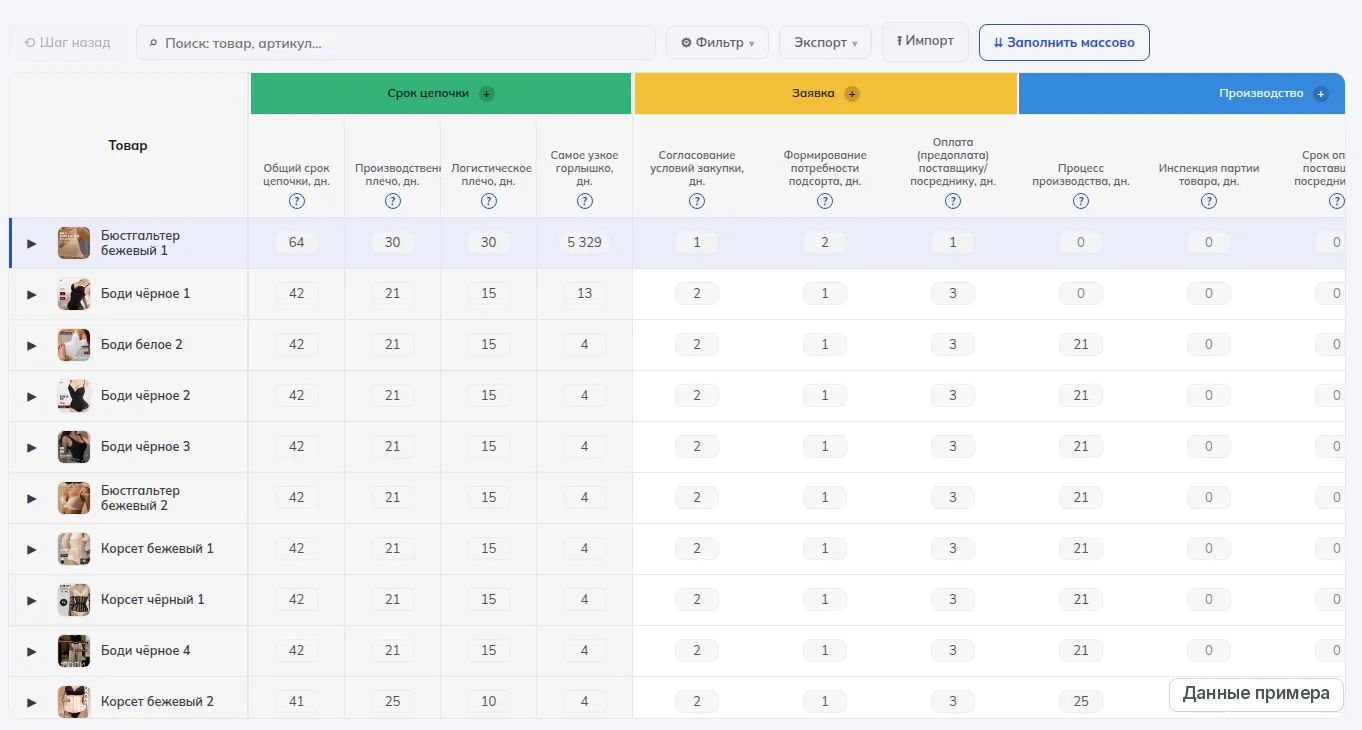Open help icon under Общий срок цепочки
The width and height of the screenshot is (1362, 730).
coord(297,201)
